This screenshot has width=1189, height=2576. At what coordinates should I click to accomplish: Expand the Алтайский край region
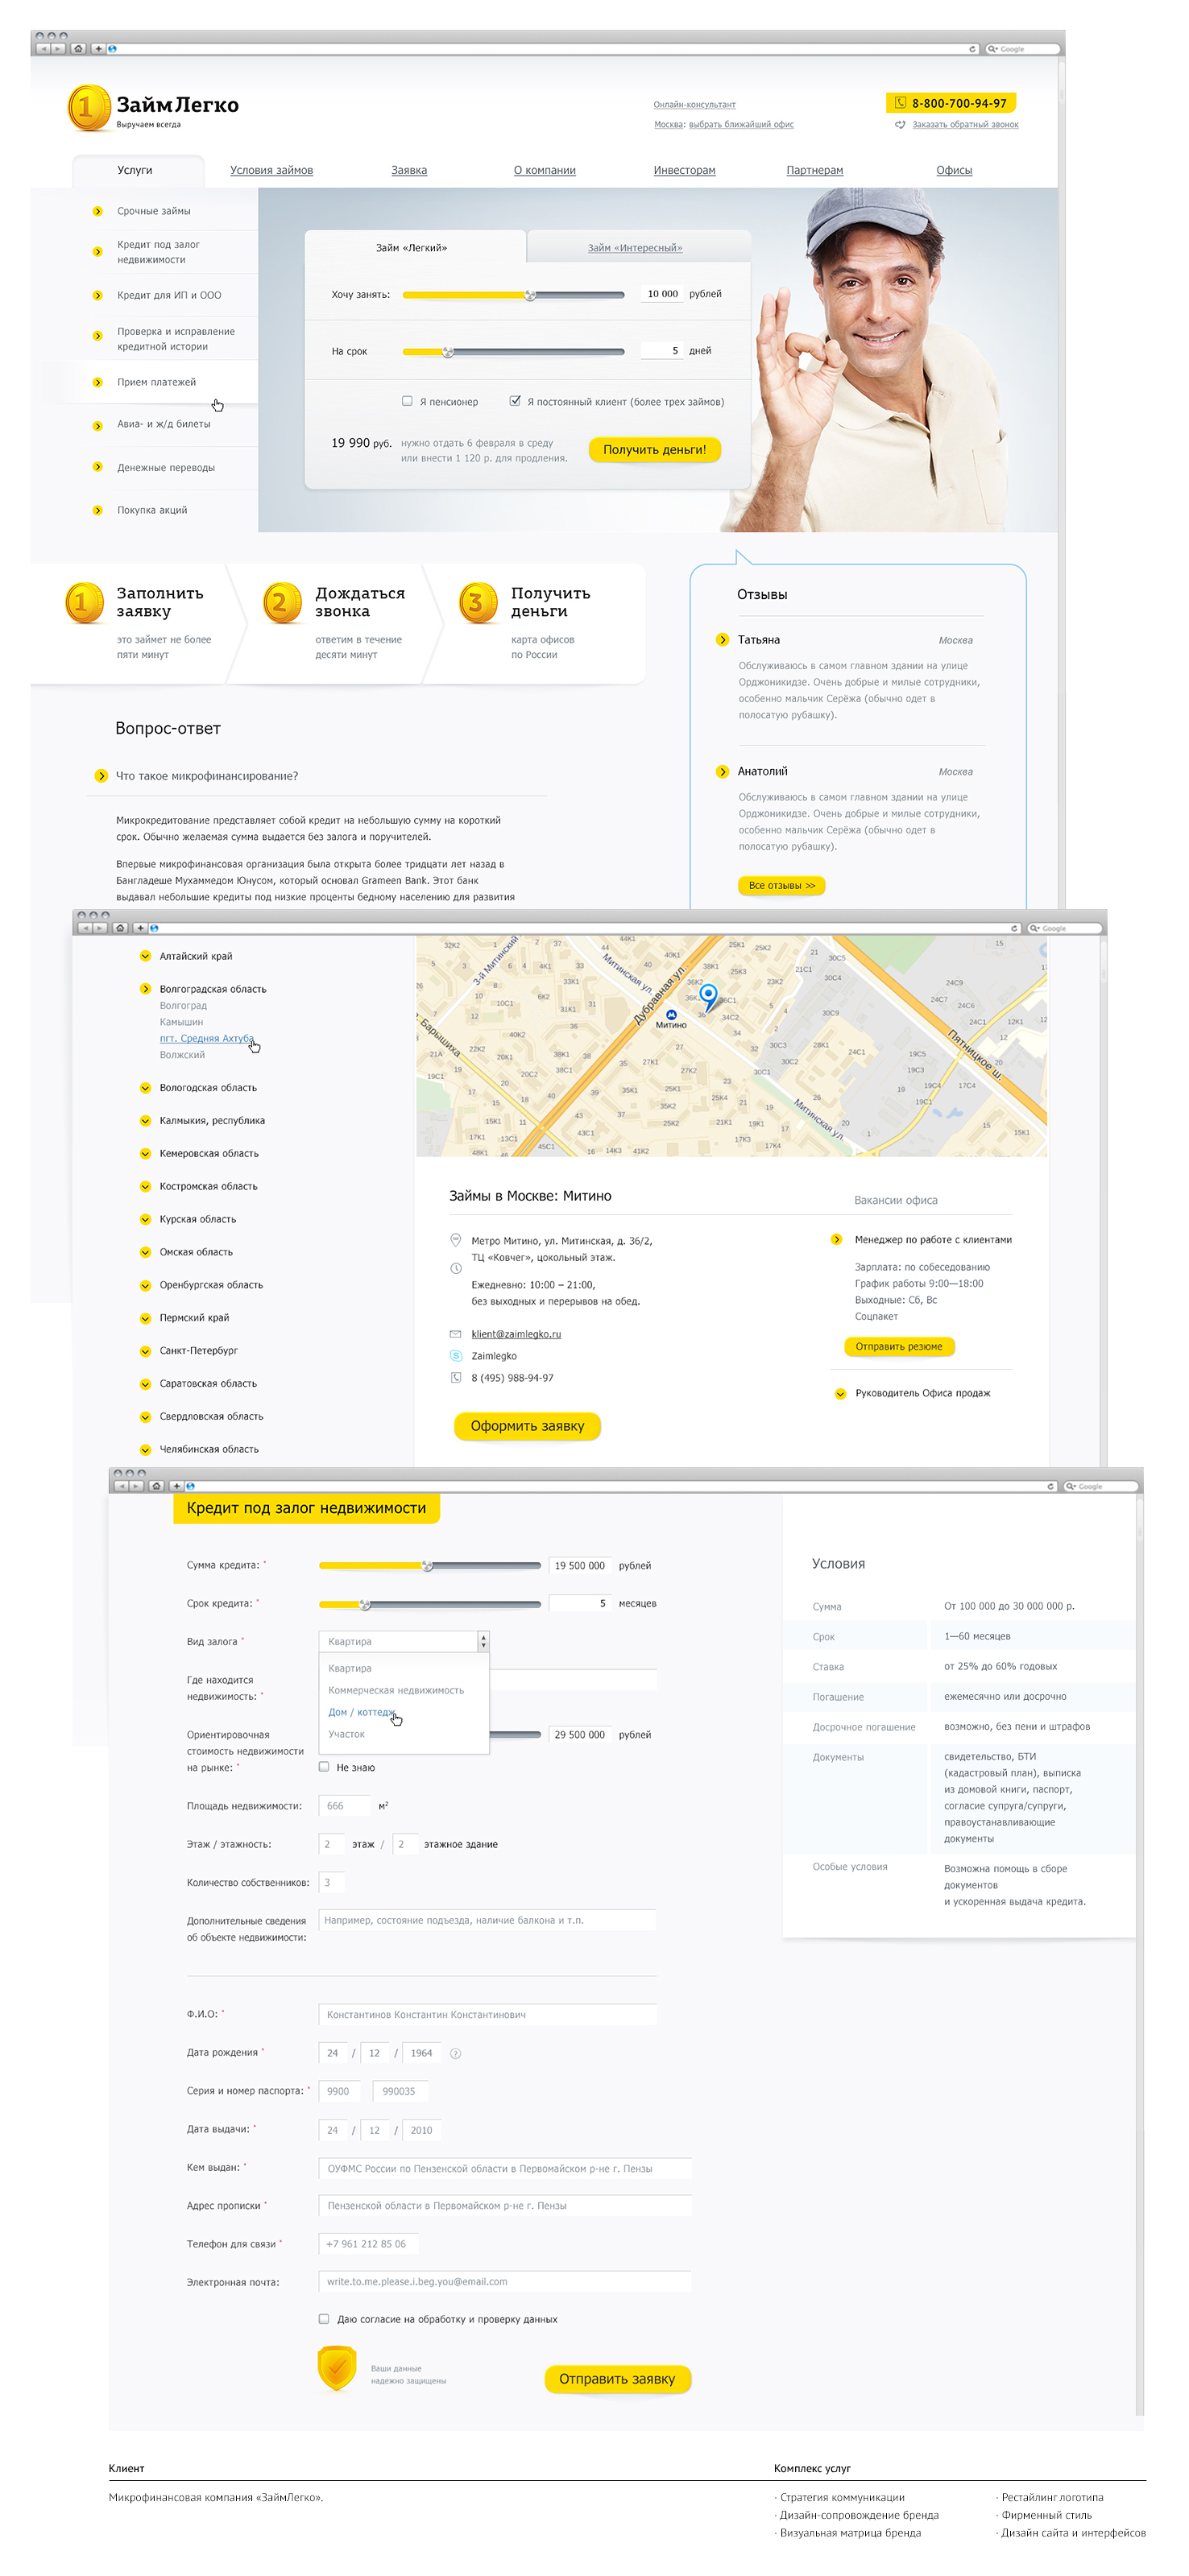[145, 956]
